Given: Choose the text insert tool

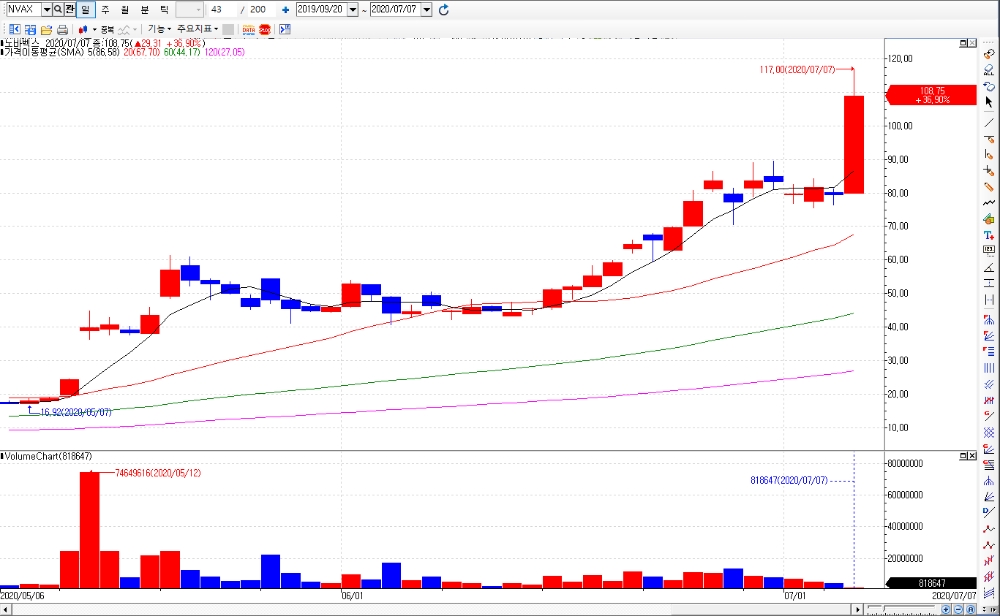Looking at the screenshot, I should (x=989, y=235).
